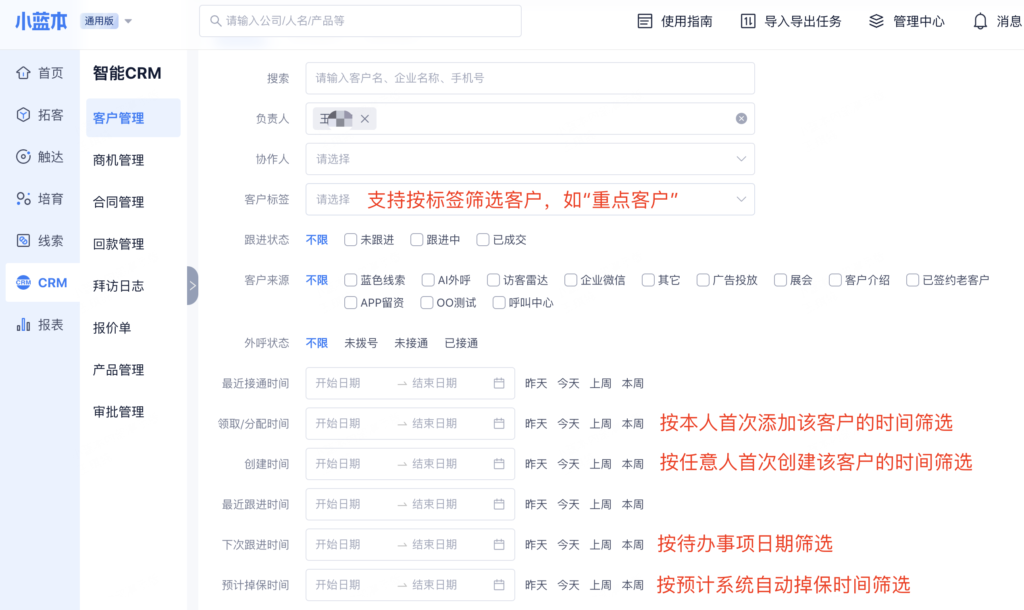Viewport: 1024px width, 610px height.
Task: Click the 报表 chart icon
Action: [x=24, y=325]
